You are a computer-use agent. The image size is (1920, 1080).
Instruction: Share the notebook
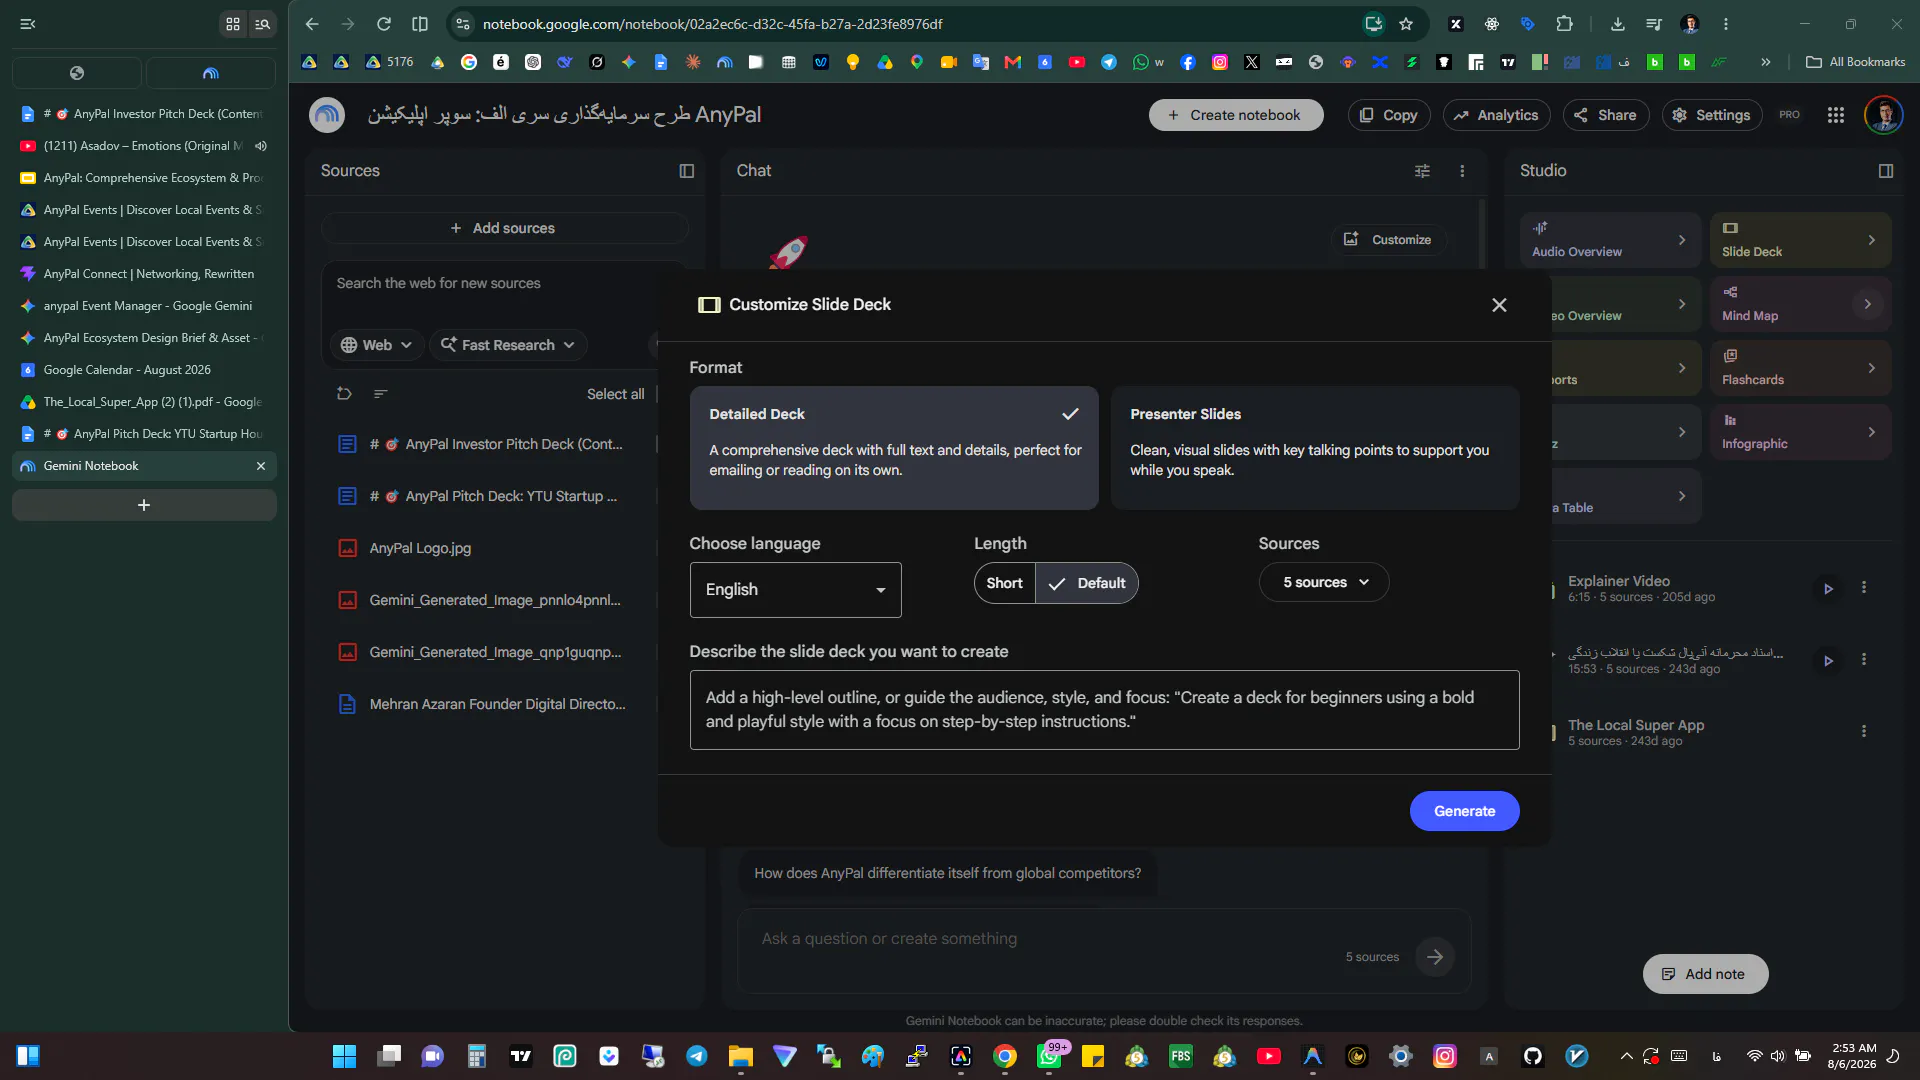coord(1605,115)
